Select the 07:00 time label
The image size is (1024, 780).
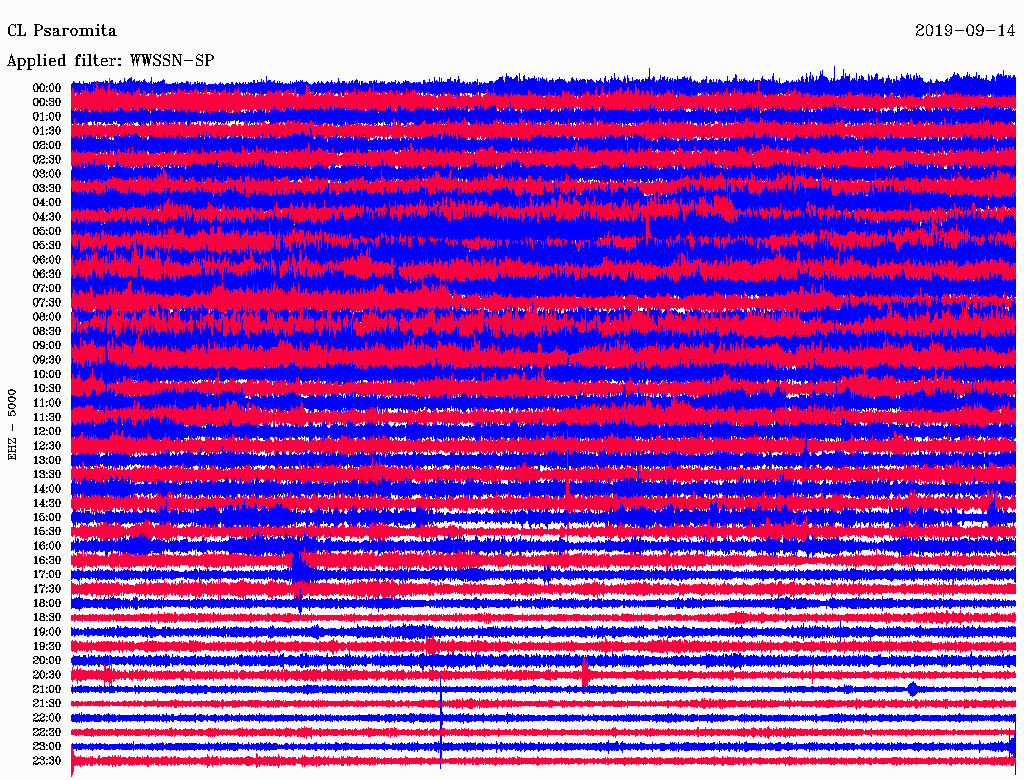(47, 288)
